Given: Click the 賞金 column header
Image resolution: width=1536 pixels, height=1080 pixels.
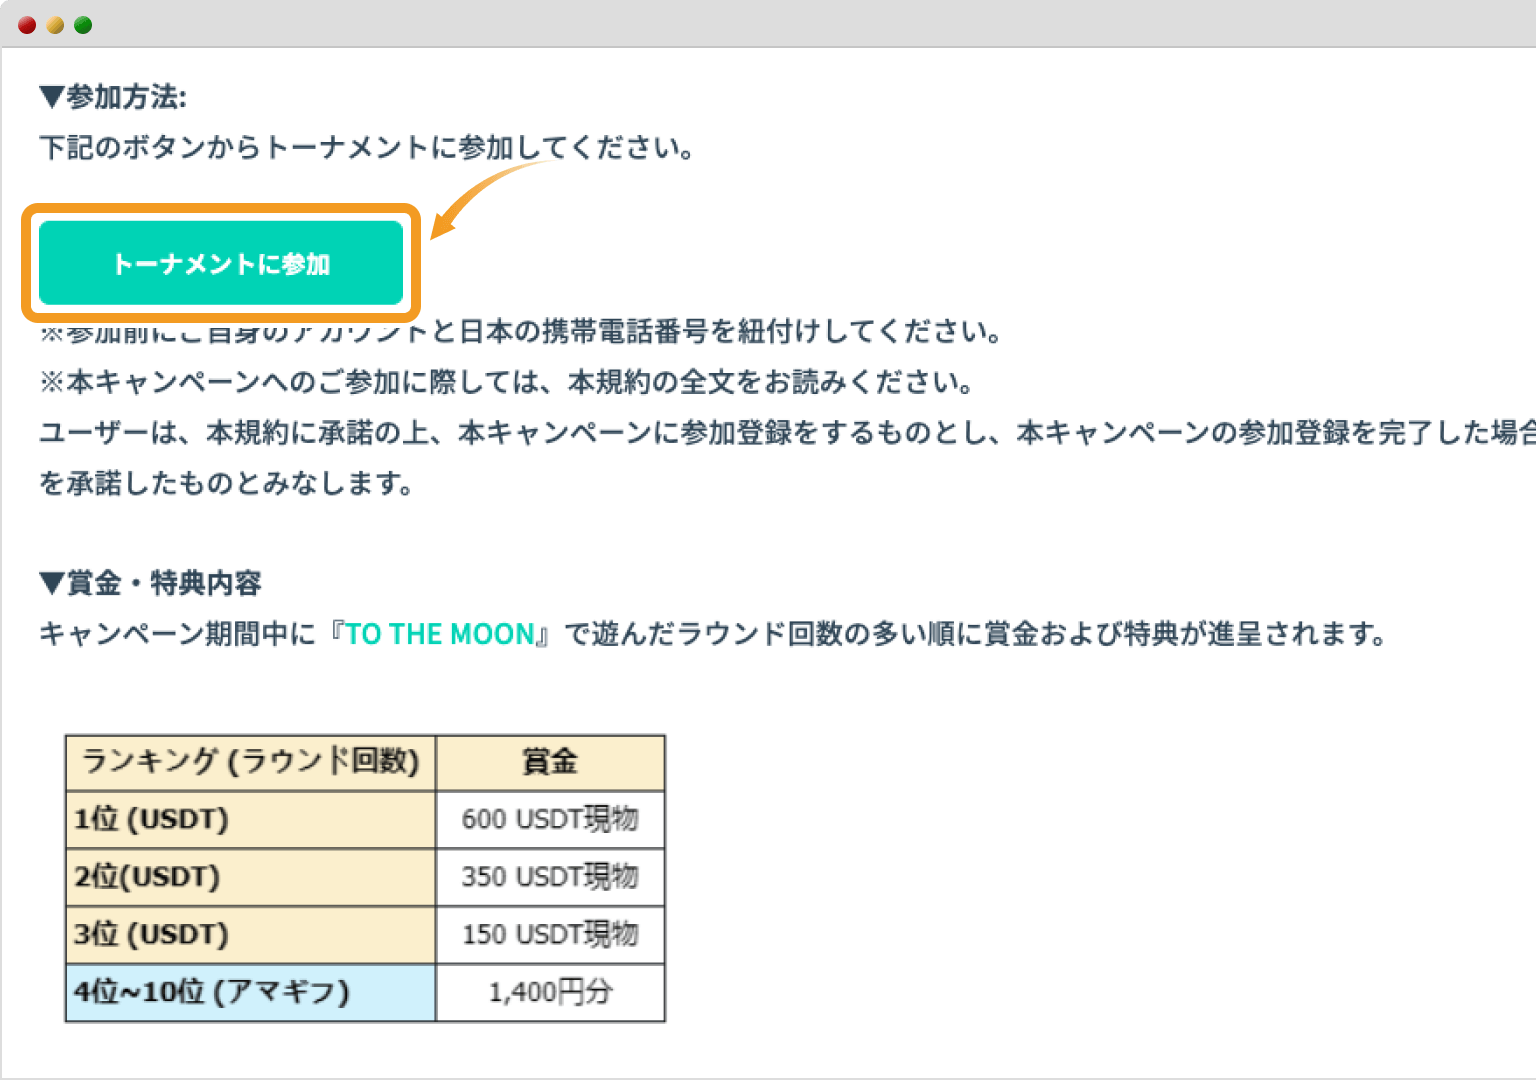Looking at the screenshot, I should click(550, 762).
